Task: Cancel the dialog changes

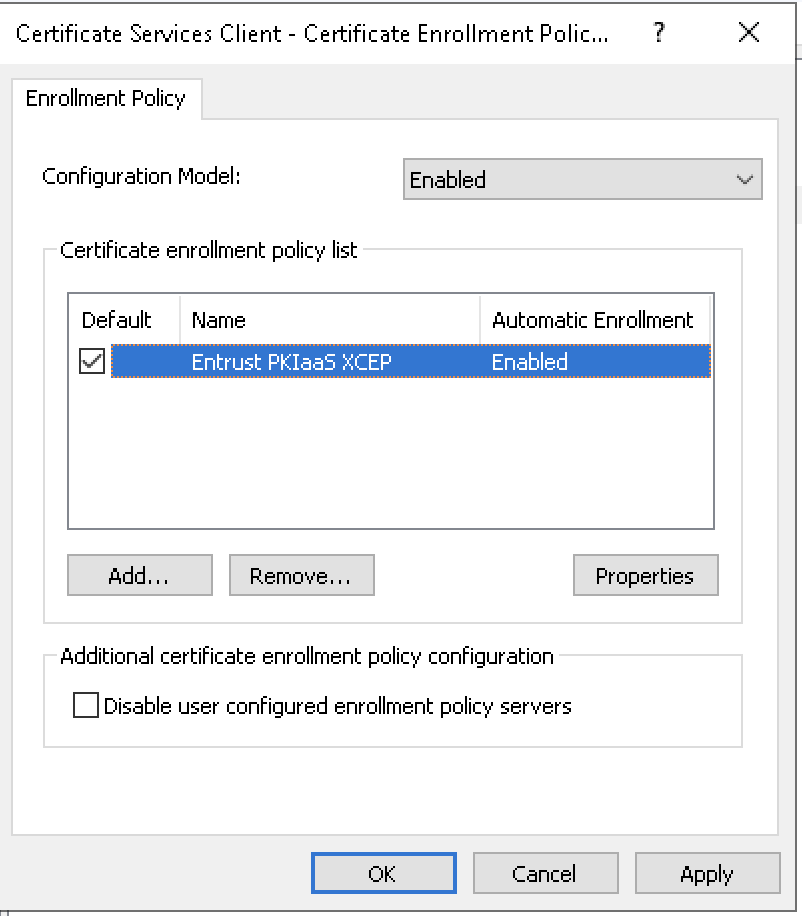Action: tap(545, 873)
